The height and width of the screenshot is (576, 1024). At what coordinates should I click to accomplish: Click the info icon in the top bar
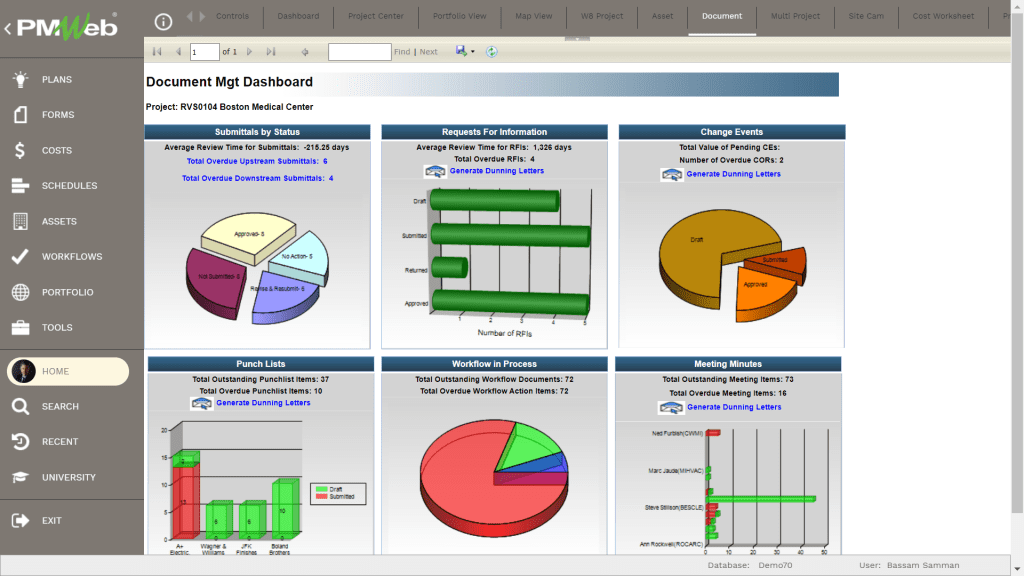pyautogui.click(x=164, y=20)
